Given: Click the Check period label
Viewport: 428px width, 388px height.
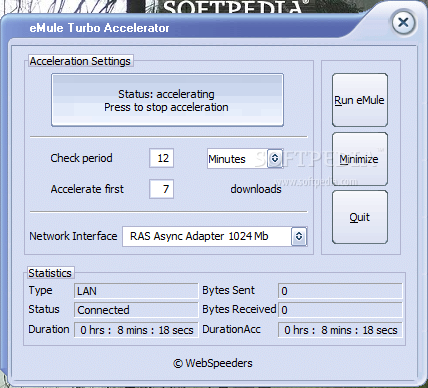Looking at the screenshot, I should pyautogui.click(x=81, y=158).
